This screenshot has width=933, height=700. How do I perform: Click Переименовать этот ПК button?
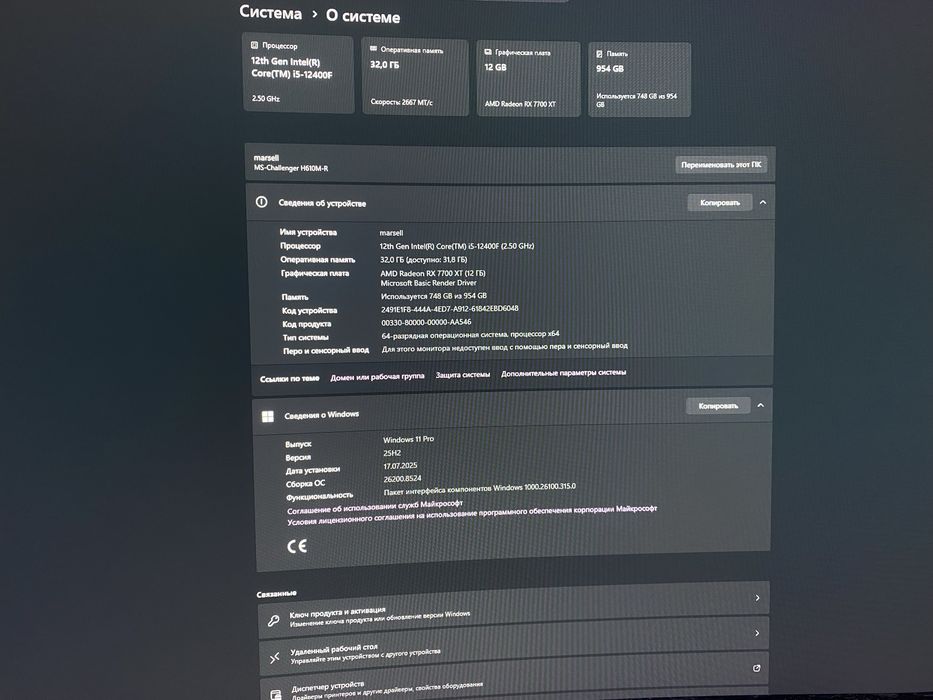pyautogui.click(x=721, y=165)
